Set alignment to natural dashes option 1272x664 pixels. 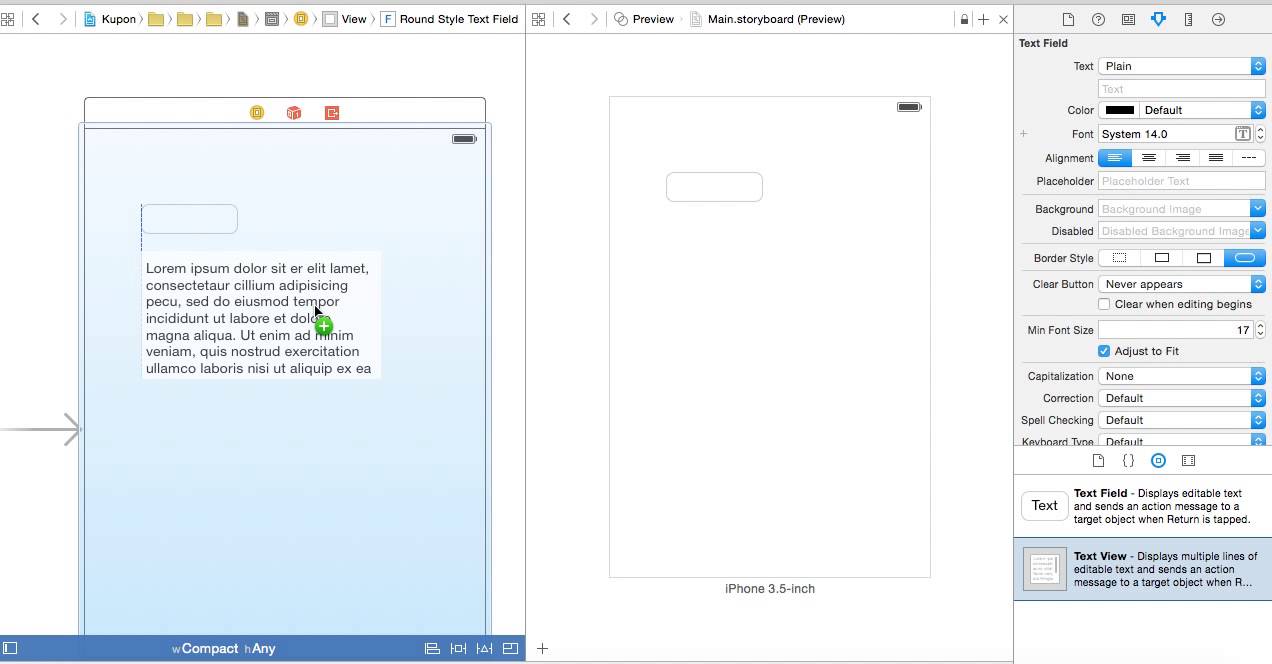tap(1248, 158)
